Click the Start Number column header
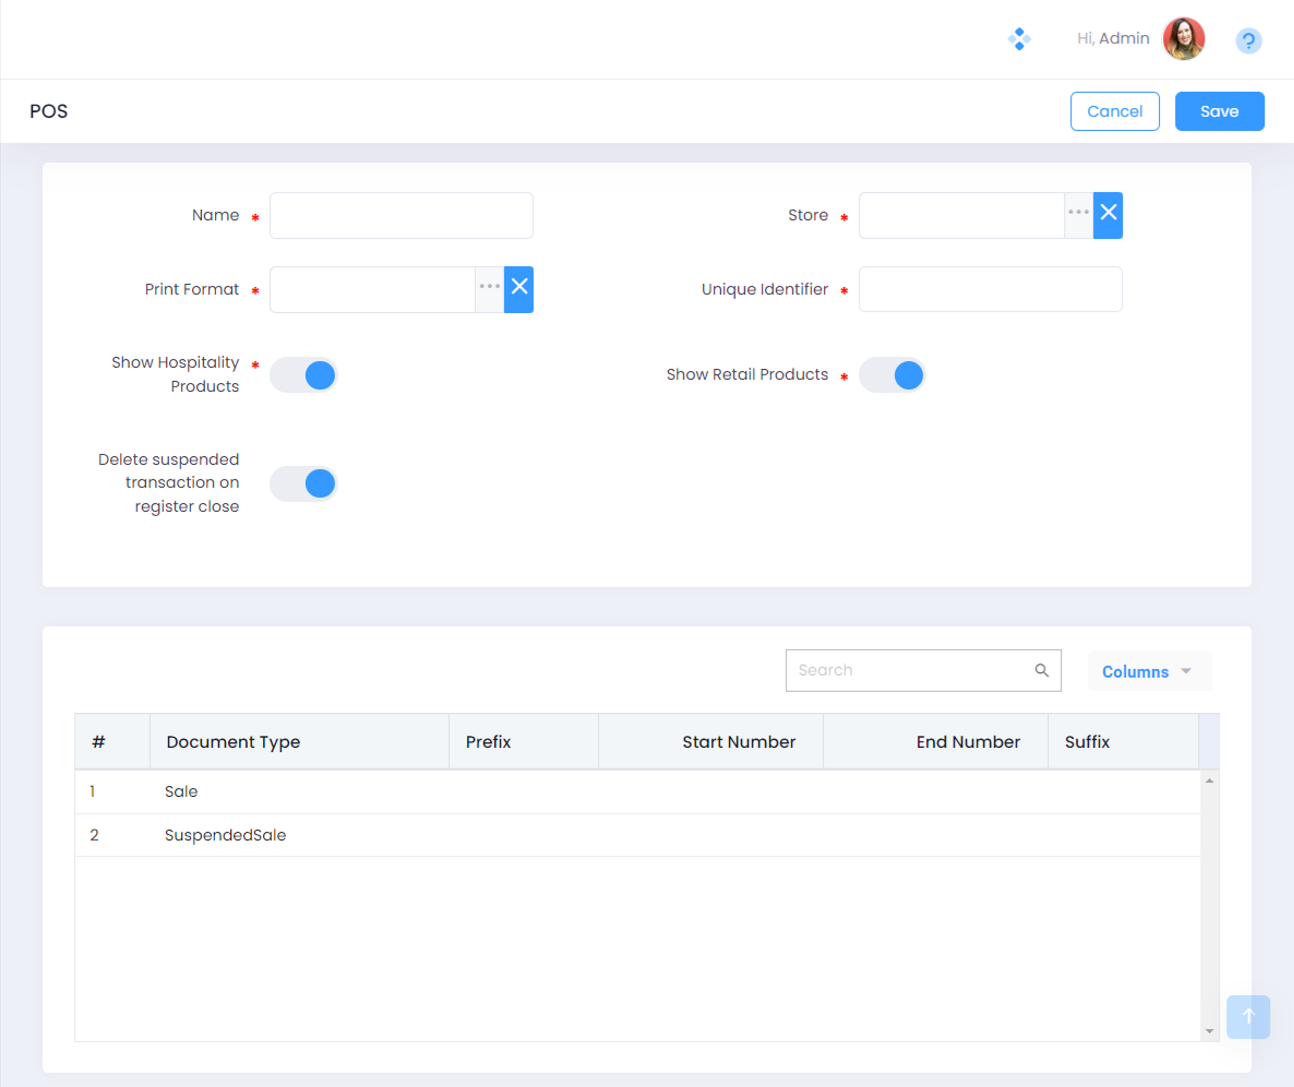1294x1087 pixels. 738,742
